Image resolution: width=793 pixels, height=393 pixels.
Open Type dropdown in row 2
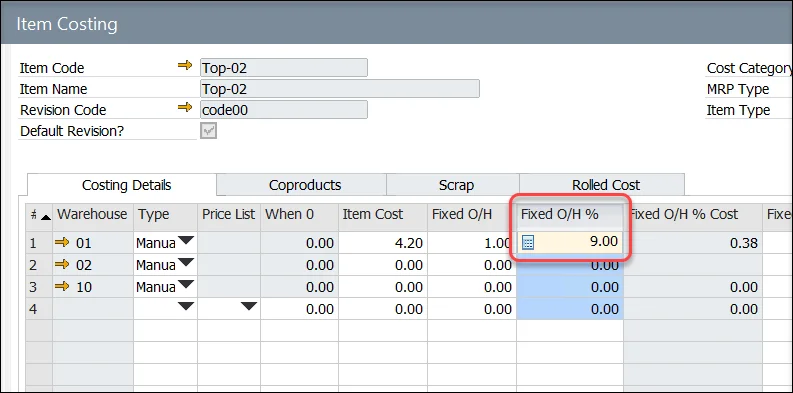click(x=186, y=262)
